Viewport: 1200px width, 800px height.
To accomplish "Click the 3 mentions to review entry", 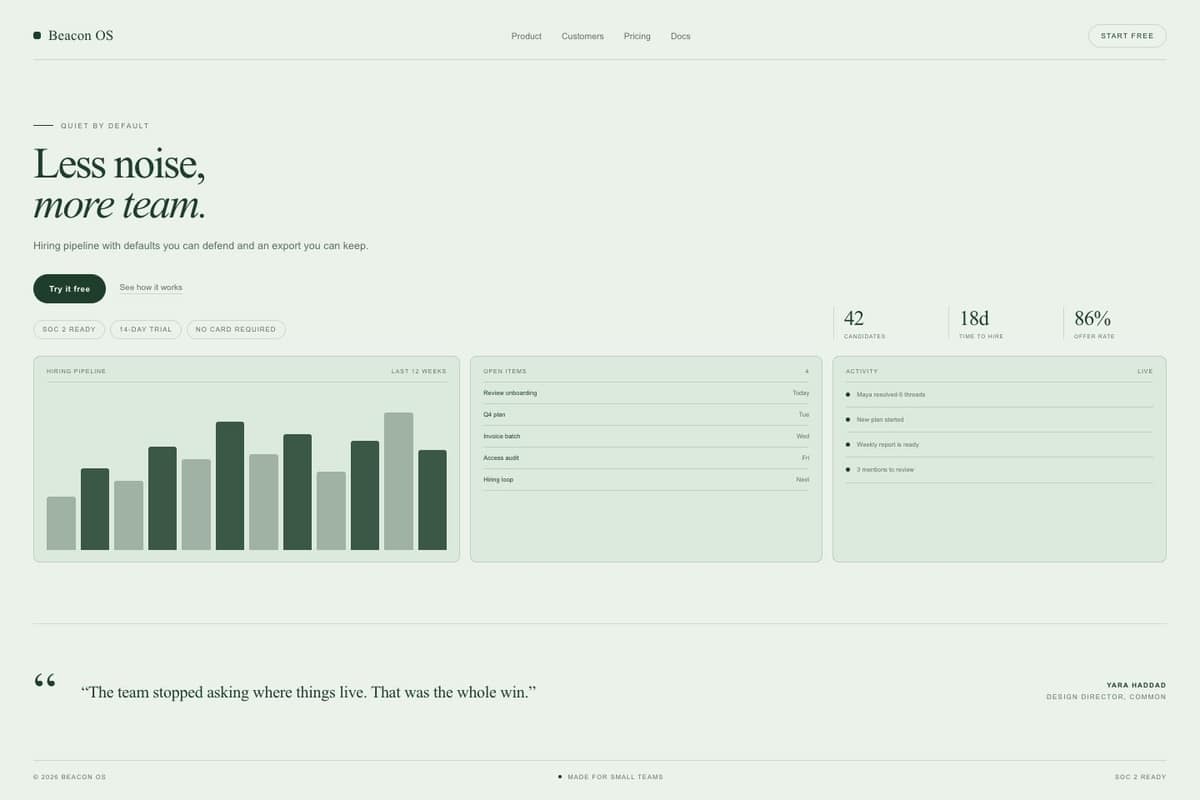I will [x=999, y=470].
